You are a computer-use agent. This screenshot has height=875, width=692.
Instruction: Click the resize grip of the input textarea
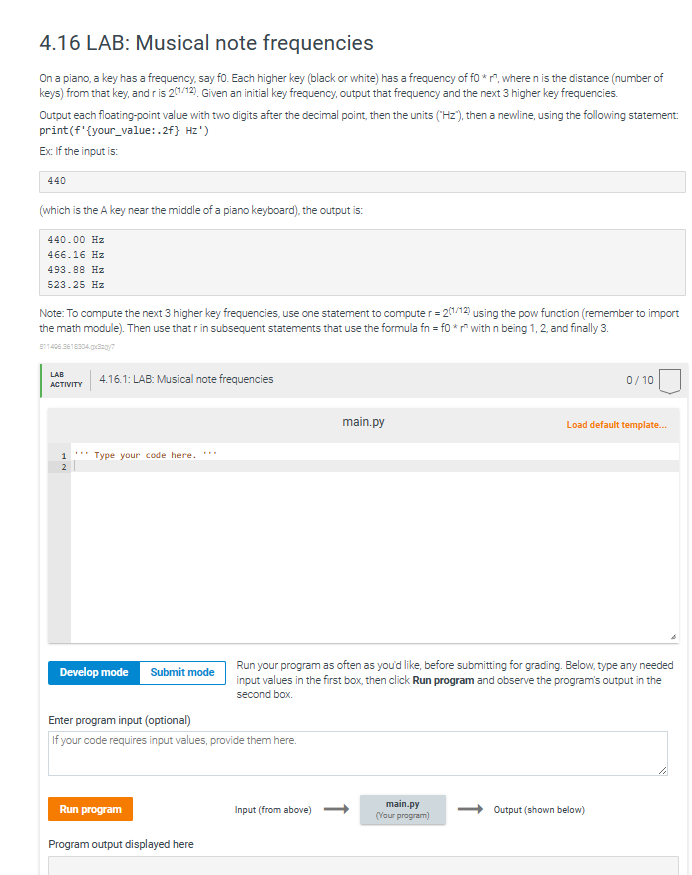pyautogui.click(x=663, y=769)
